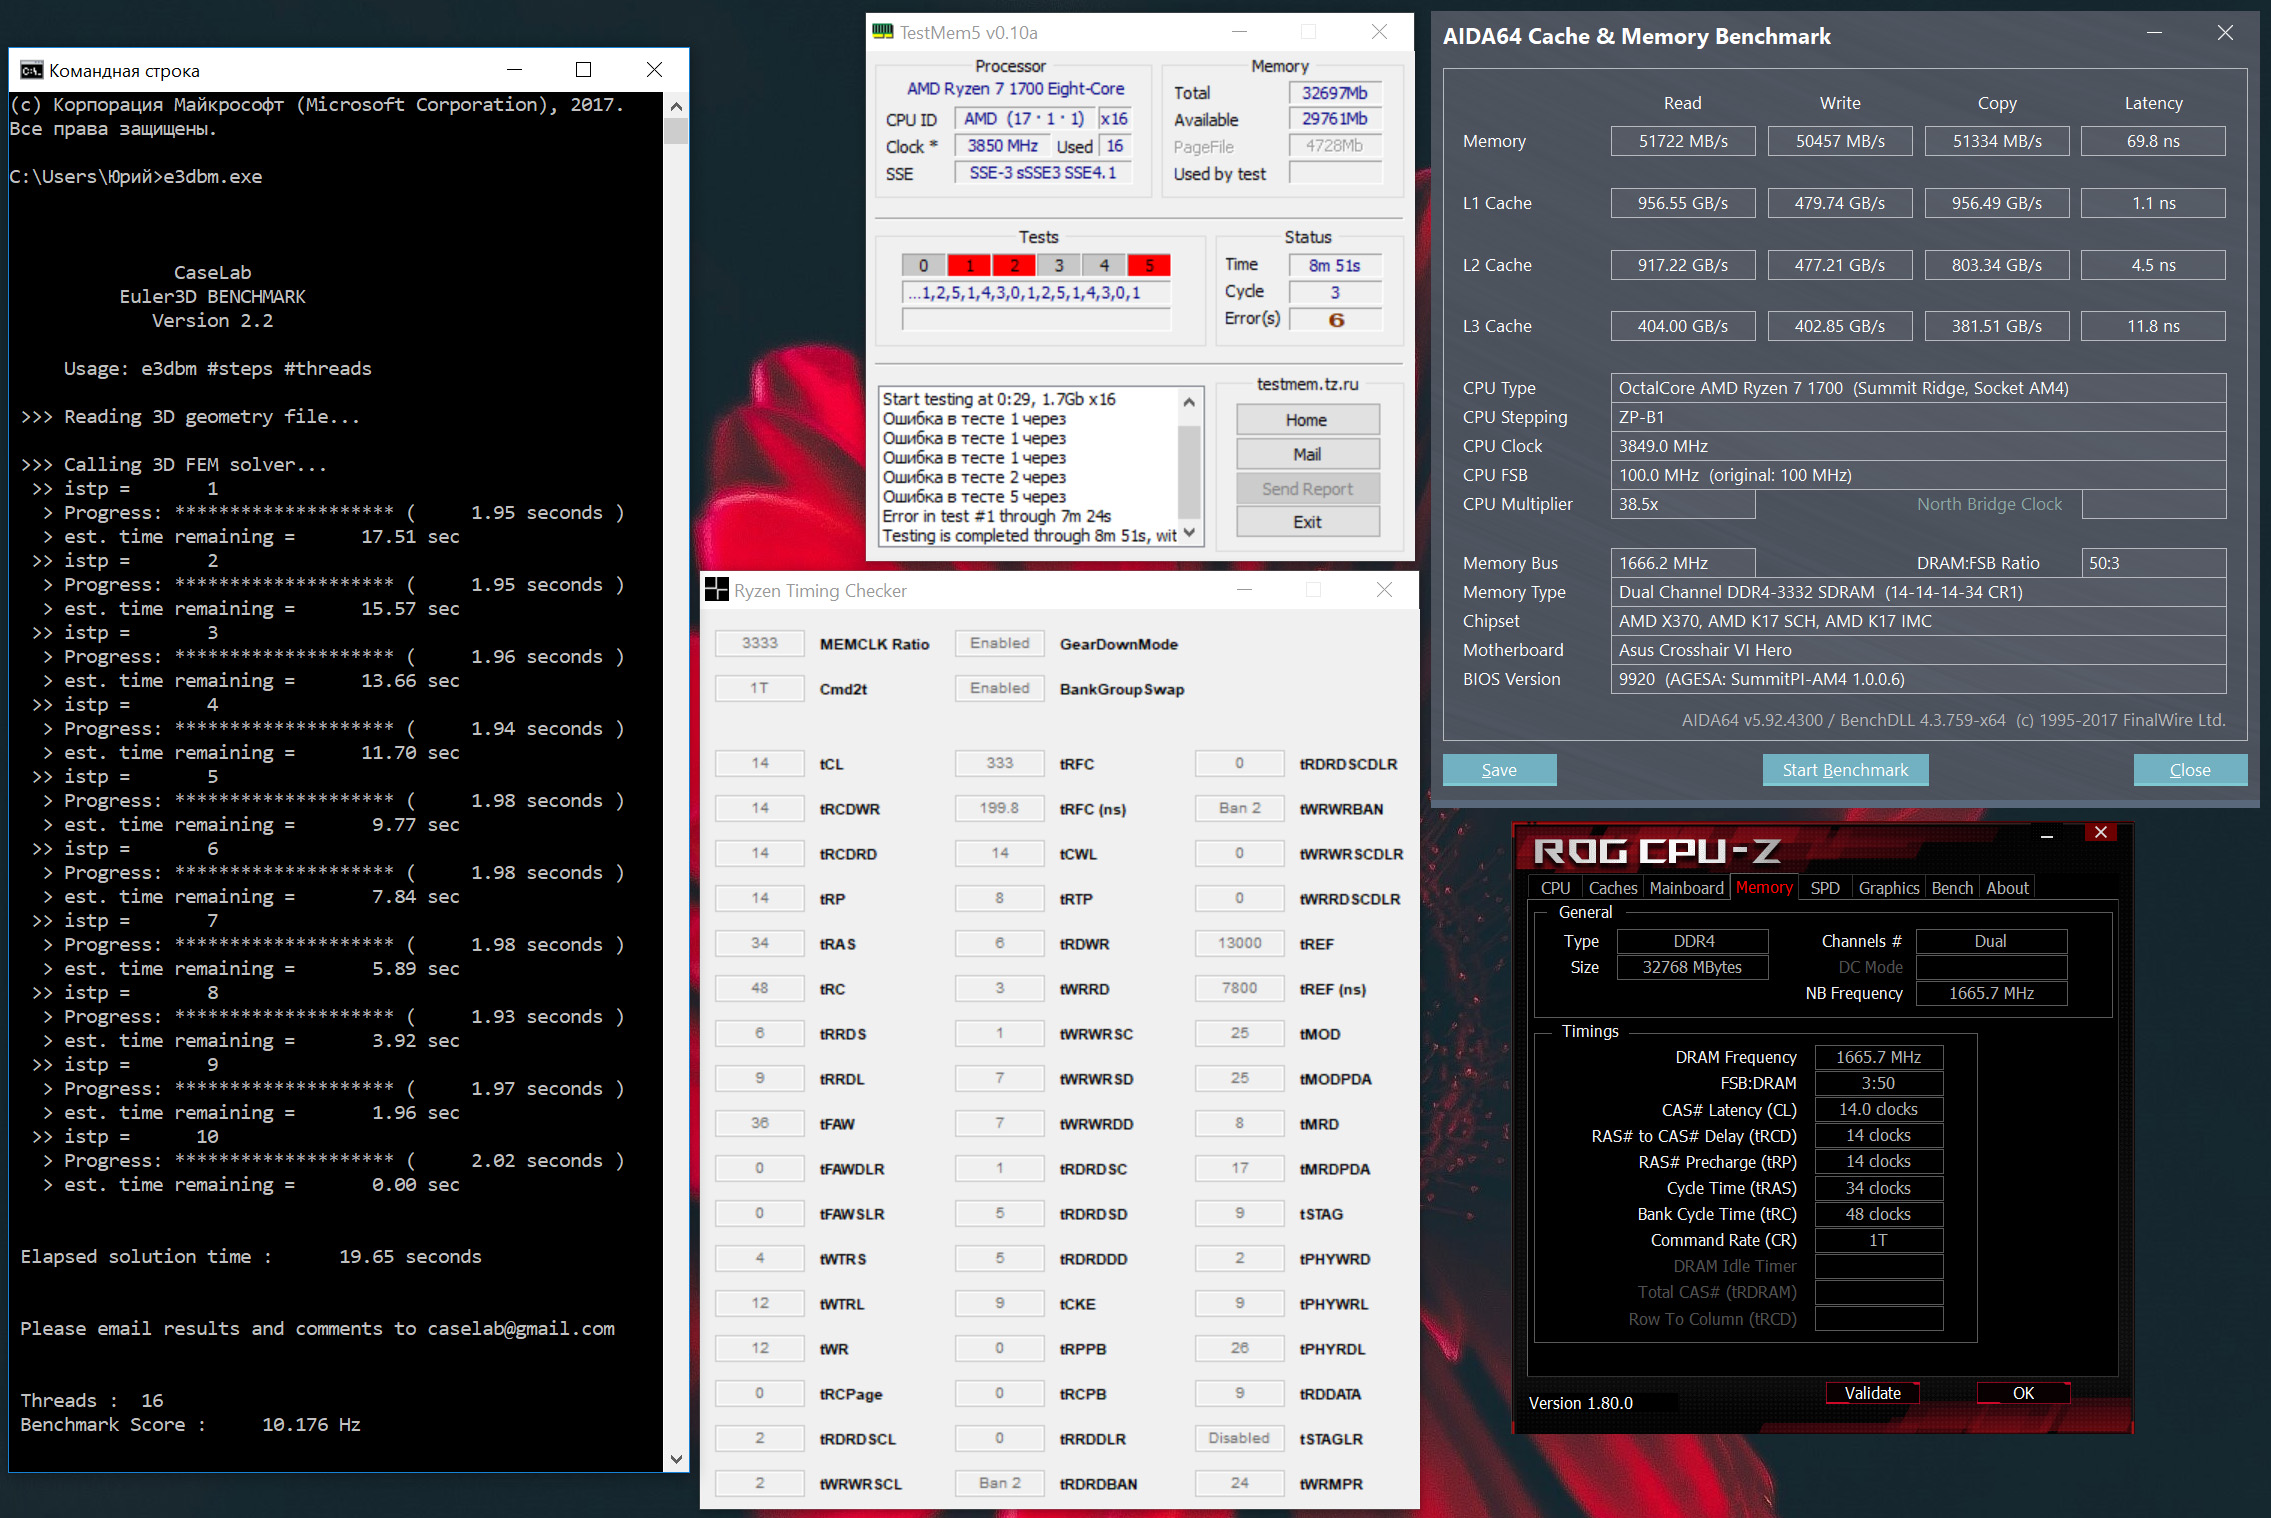Click the Ryzen Timing Checker title icon
Image resolution: width=2271 pixels, height=1518 pixels.
(x=716, y=590)
